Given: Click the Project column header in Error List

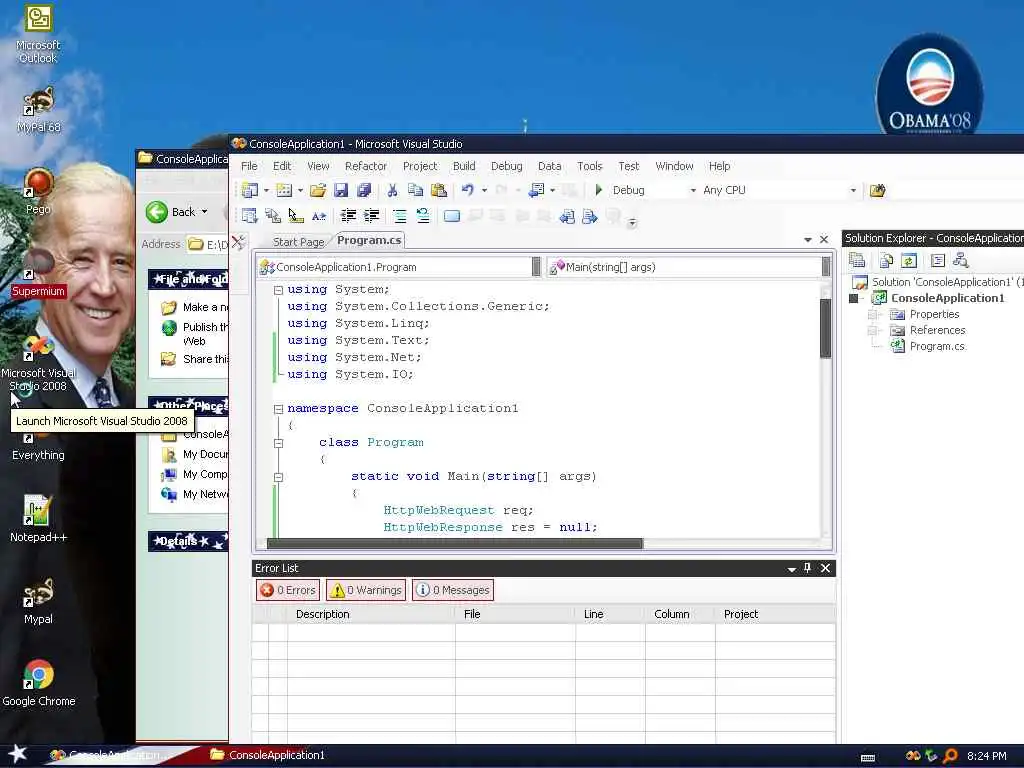Looking at the screenshot, I should click(x=775, y=614).
